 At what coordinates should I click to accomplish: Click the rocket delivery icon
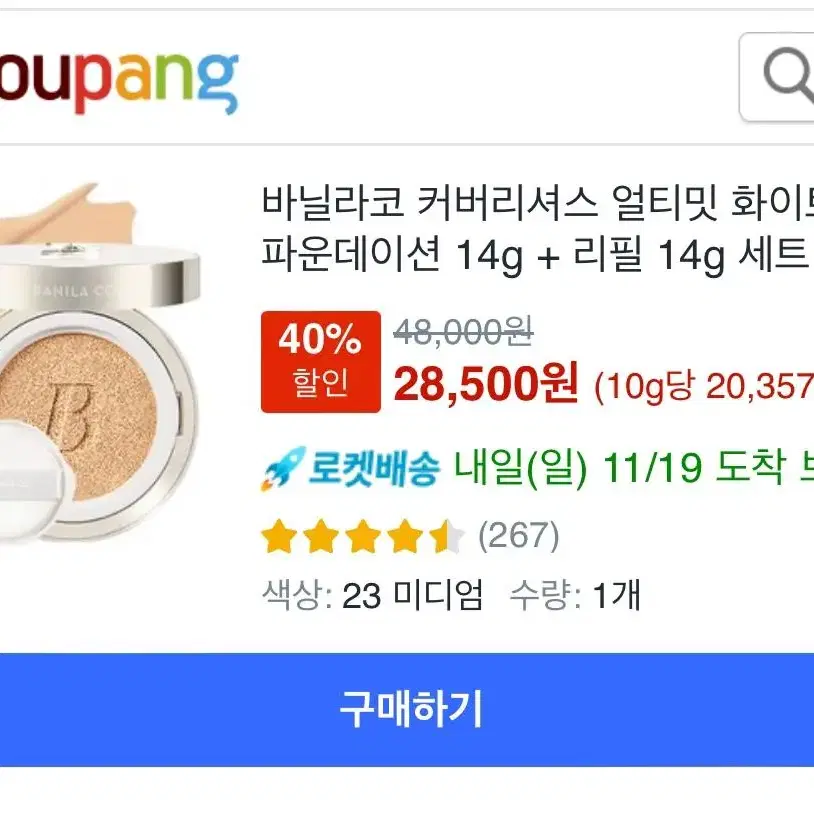pos(283,468)
